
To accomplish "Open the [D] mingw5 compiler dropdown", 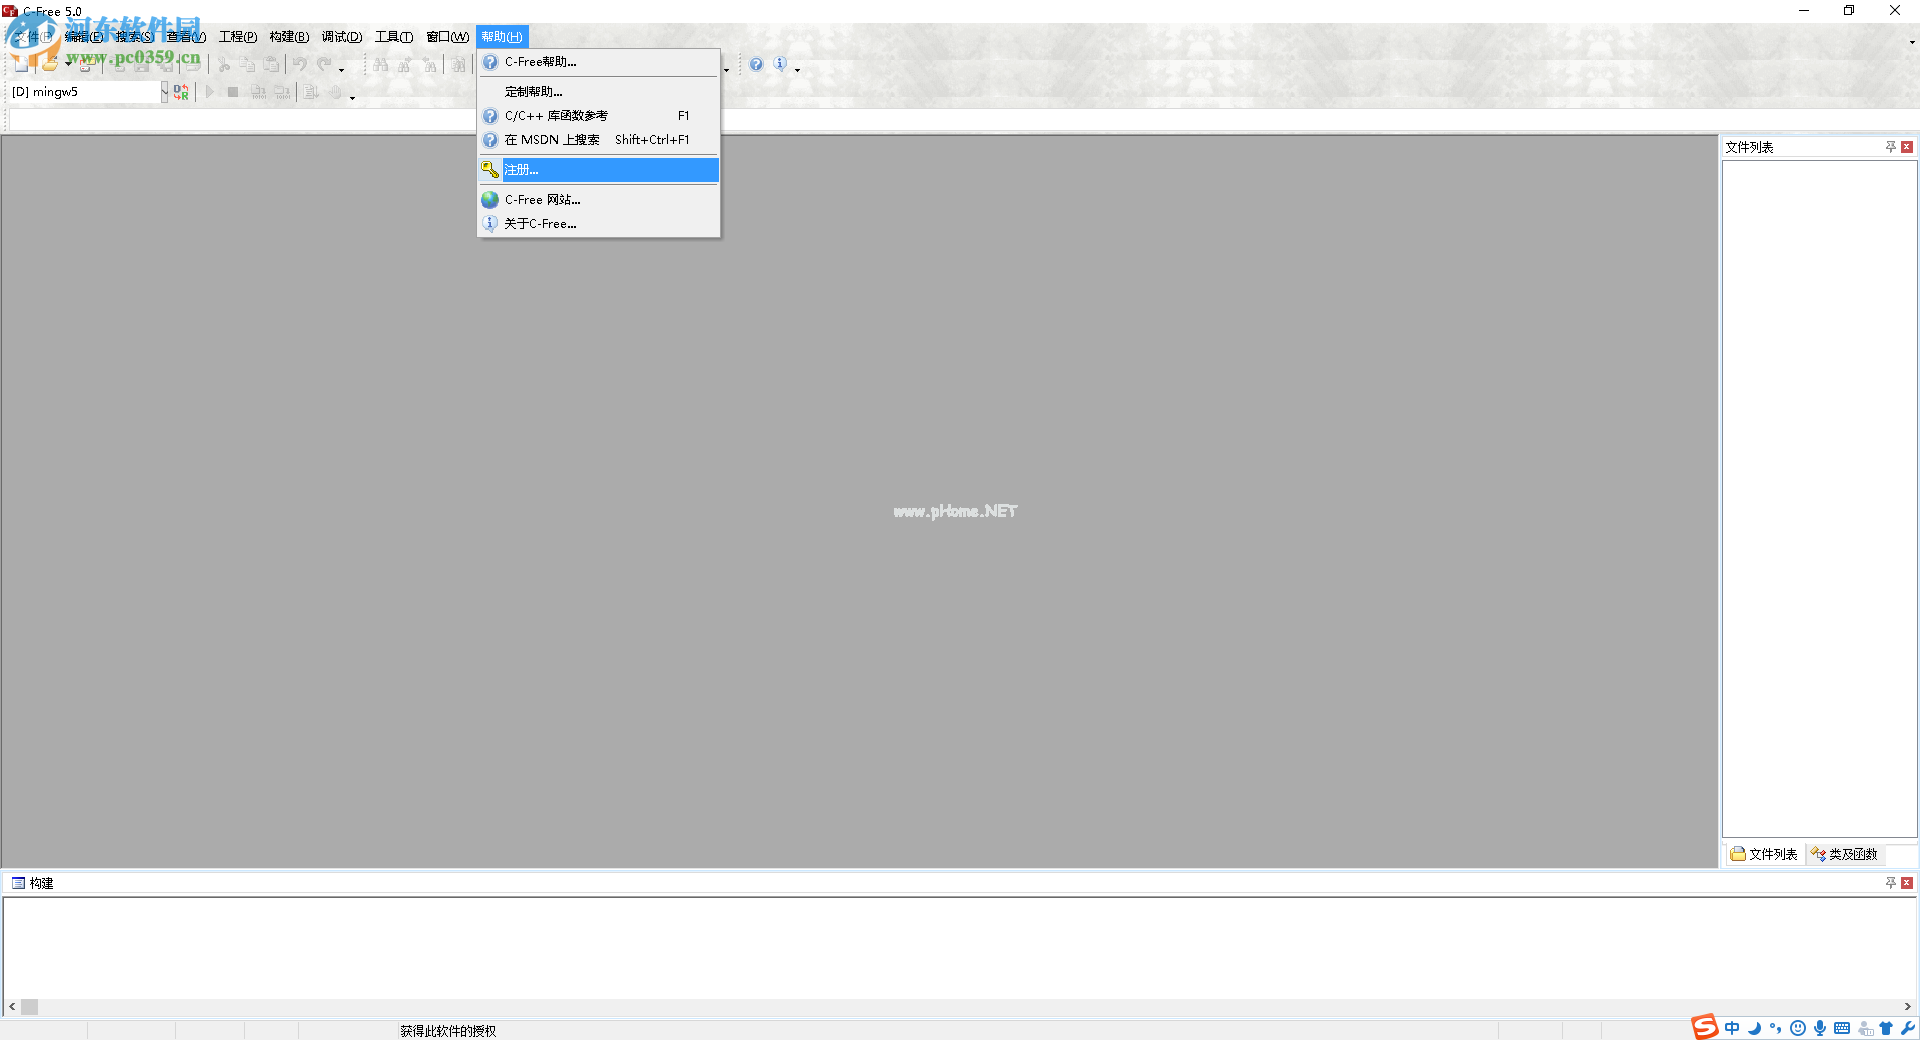I will coord(164,92).
